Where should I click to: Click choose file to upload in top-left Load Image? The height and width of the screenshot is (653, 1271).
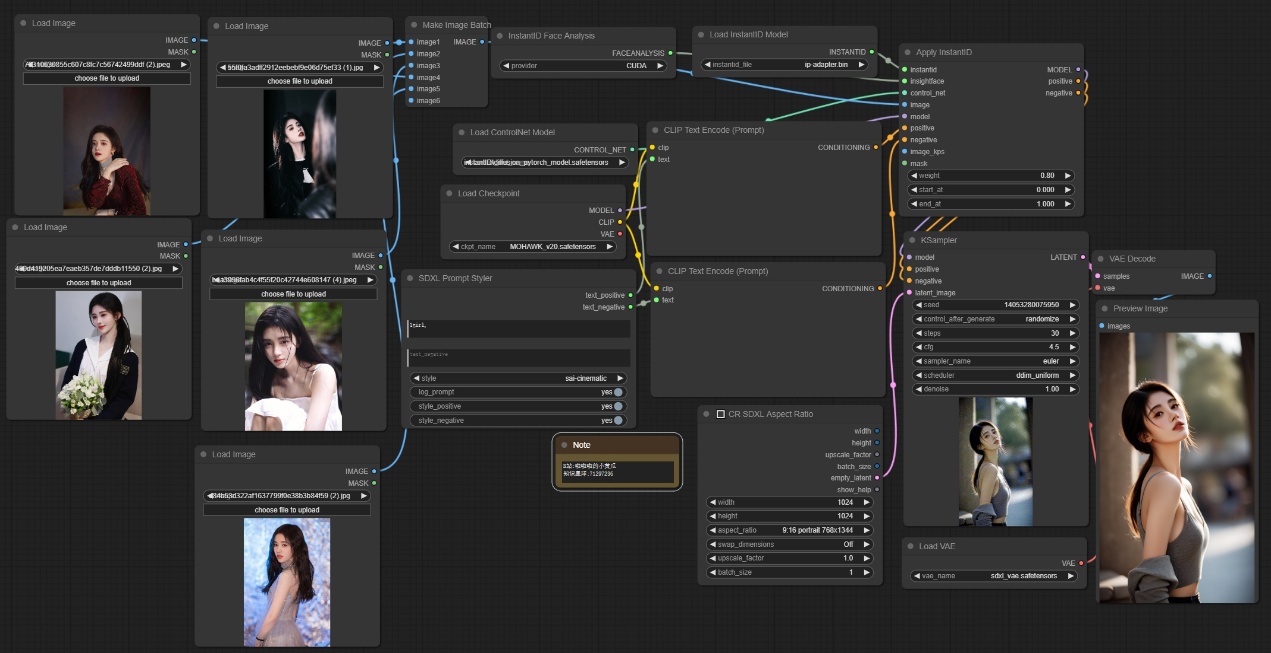pos(107,78)
